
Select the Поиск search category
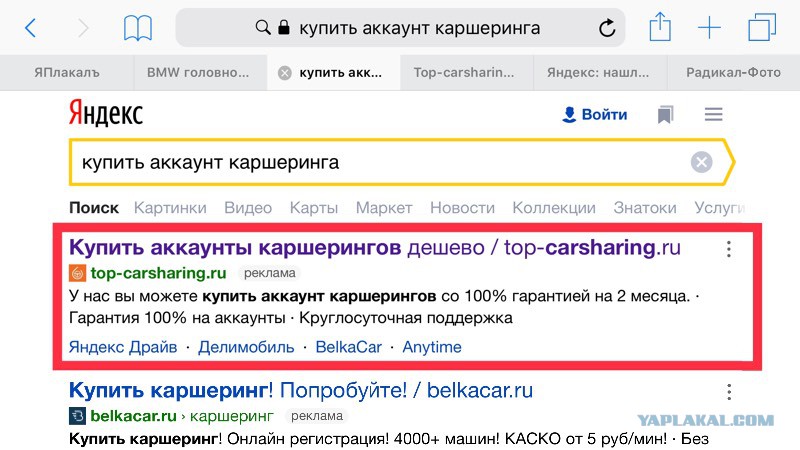pos(94,208)
